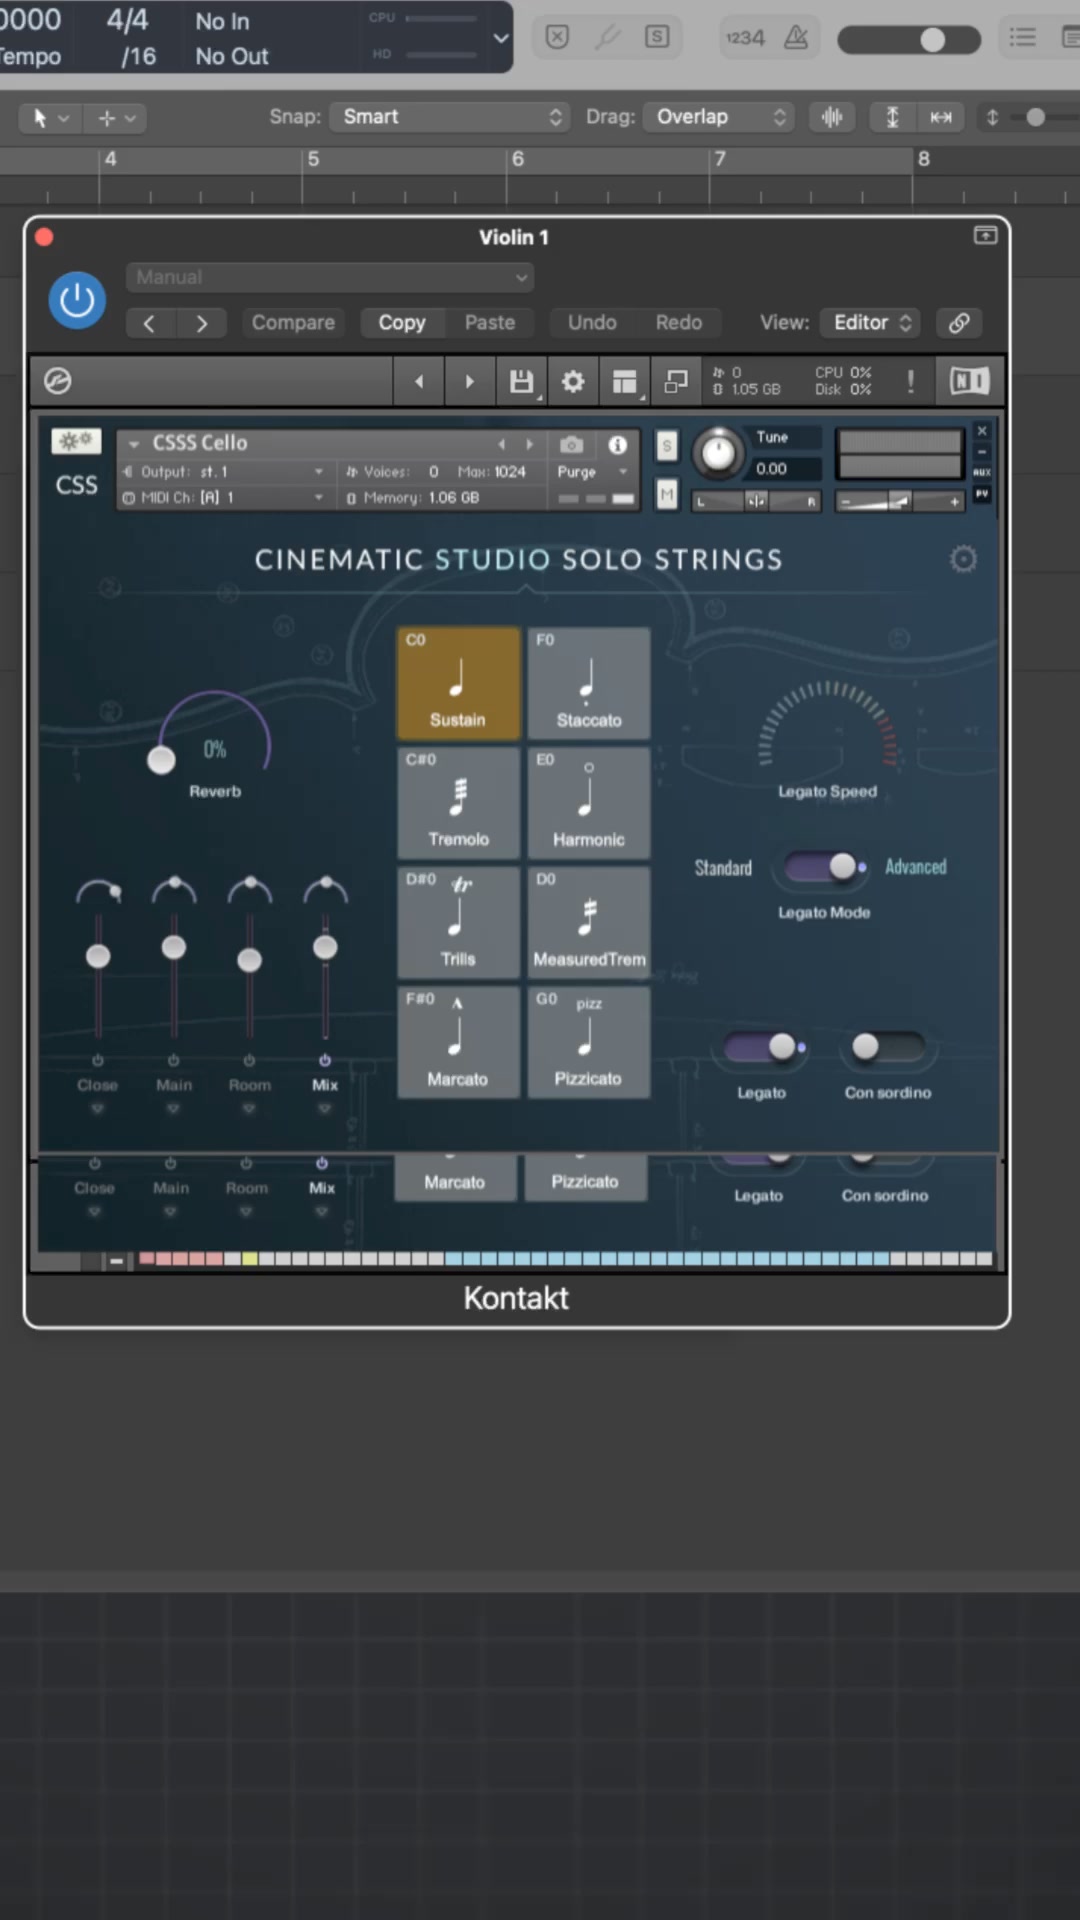Select the MeasuredTrem articulation

(589, 922)
